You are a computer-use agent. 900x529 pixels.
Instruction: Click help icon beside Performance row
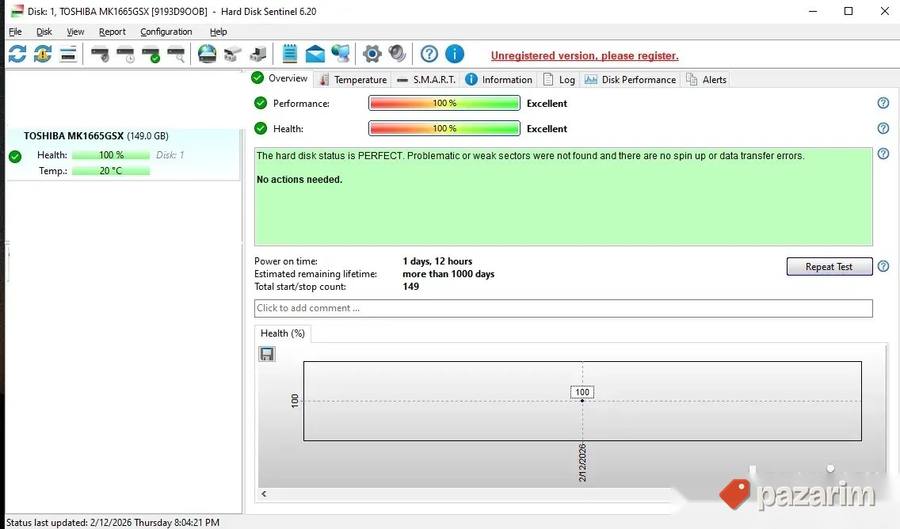pos(883,103)
